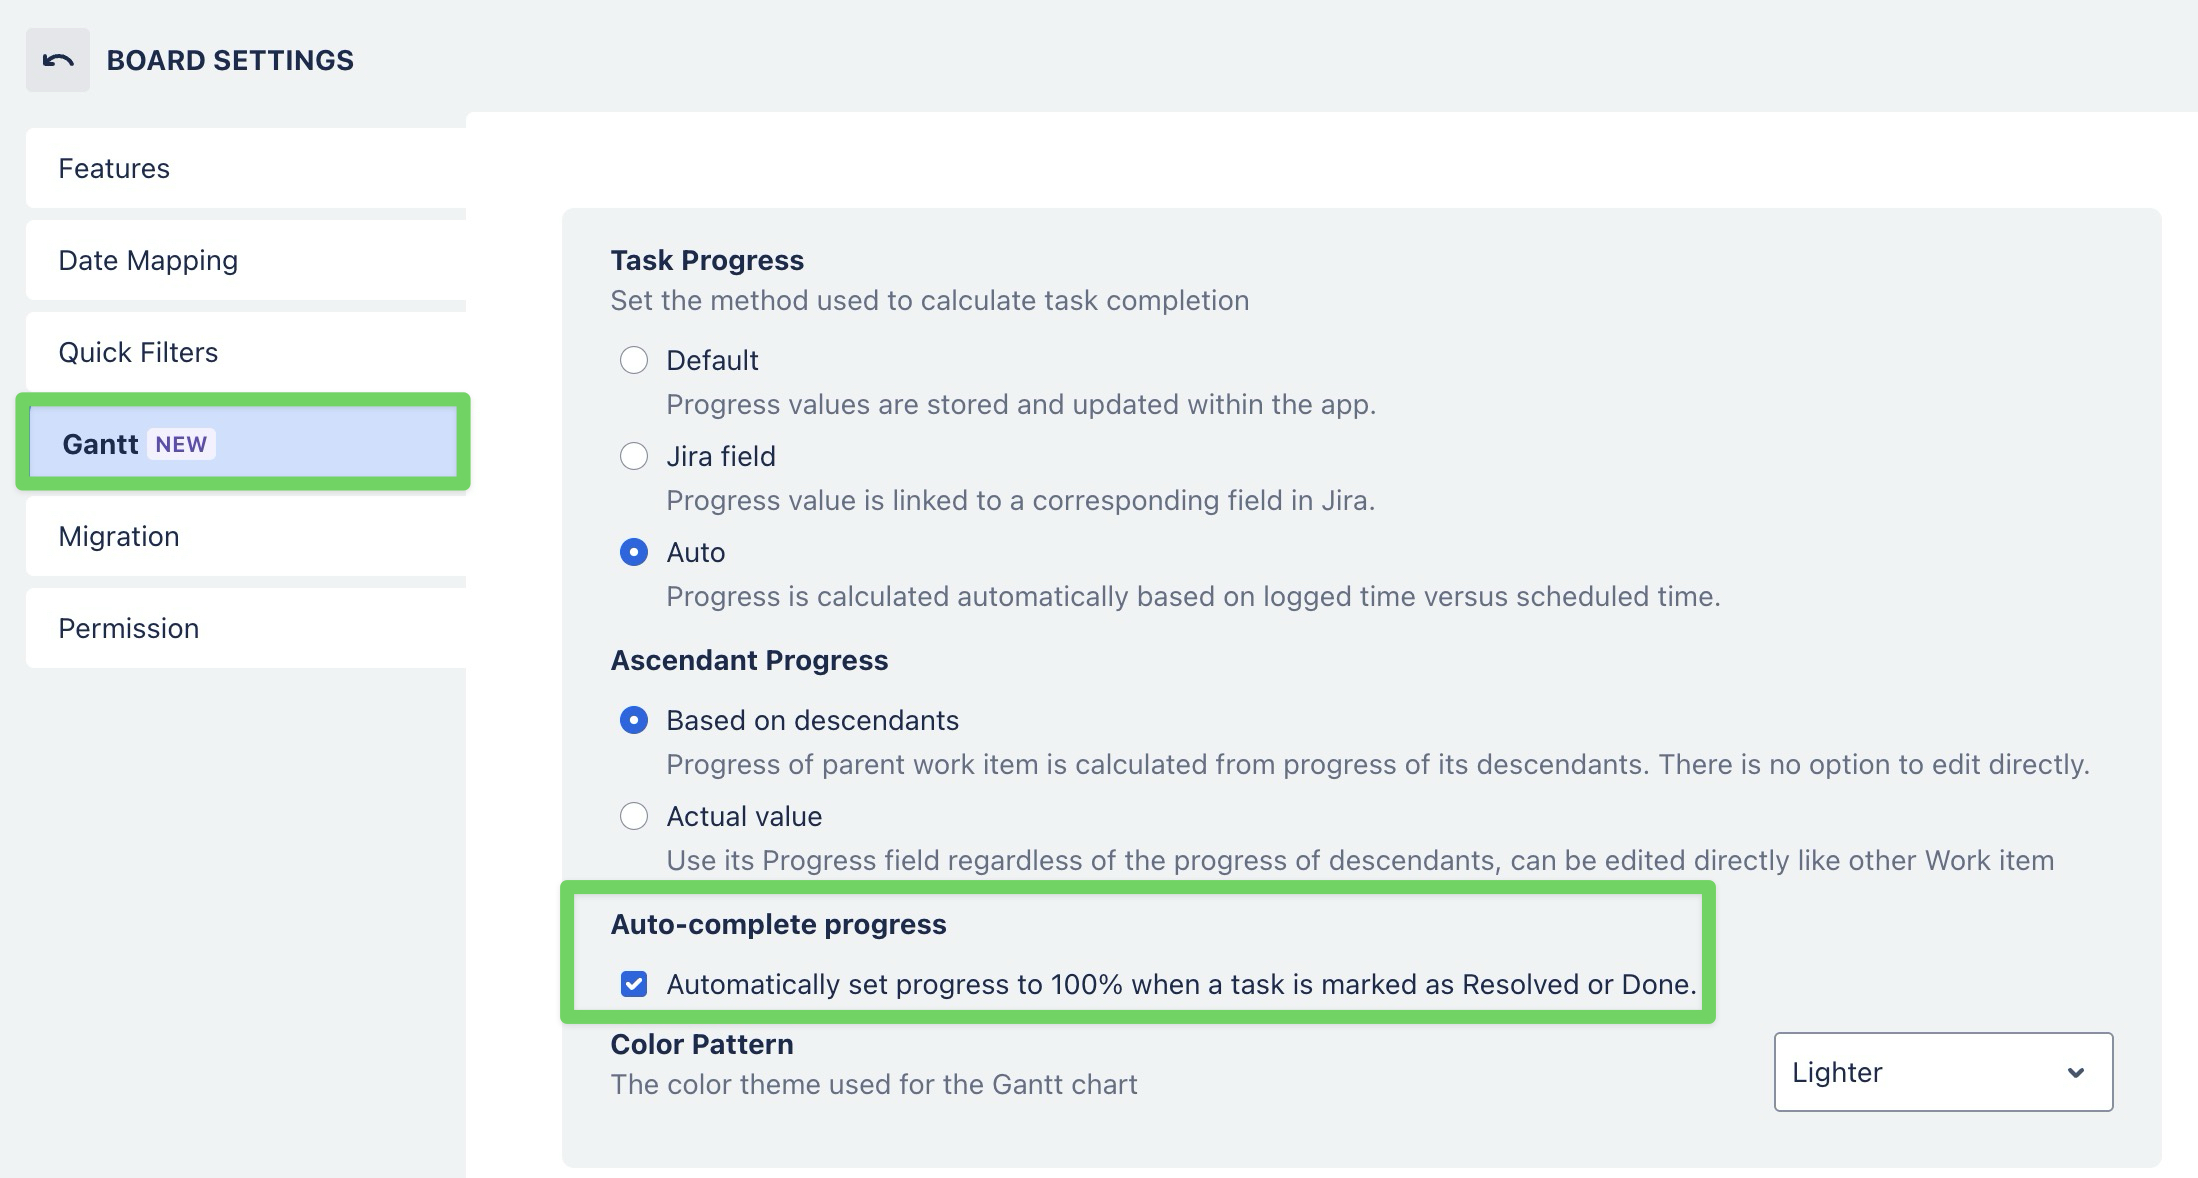Select the Default task progress radio

point(634,360)
